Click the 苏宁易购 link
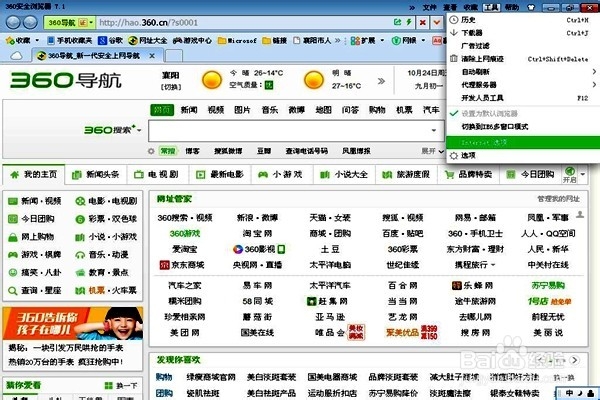600x400 pixels. point(548,286)
